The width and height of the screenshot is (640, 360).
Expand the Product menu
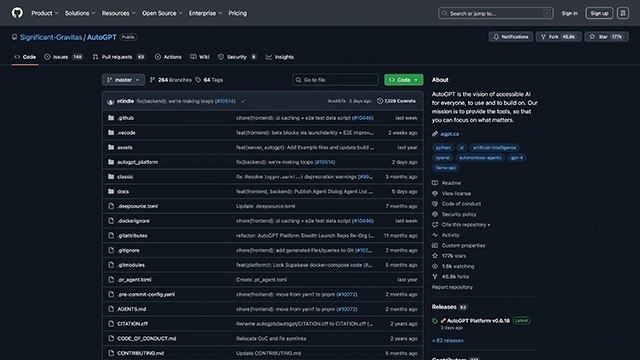[45, 13]
